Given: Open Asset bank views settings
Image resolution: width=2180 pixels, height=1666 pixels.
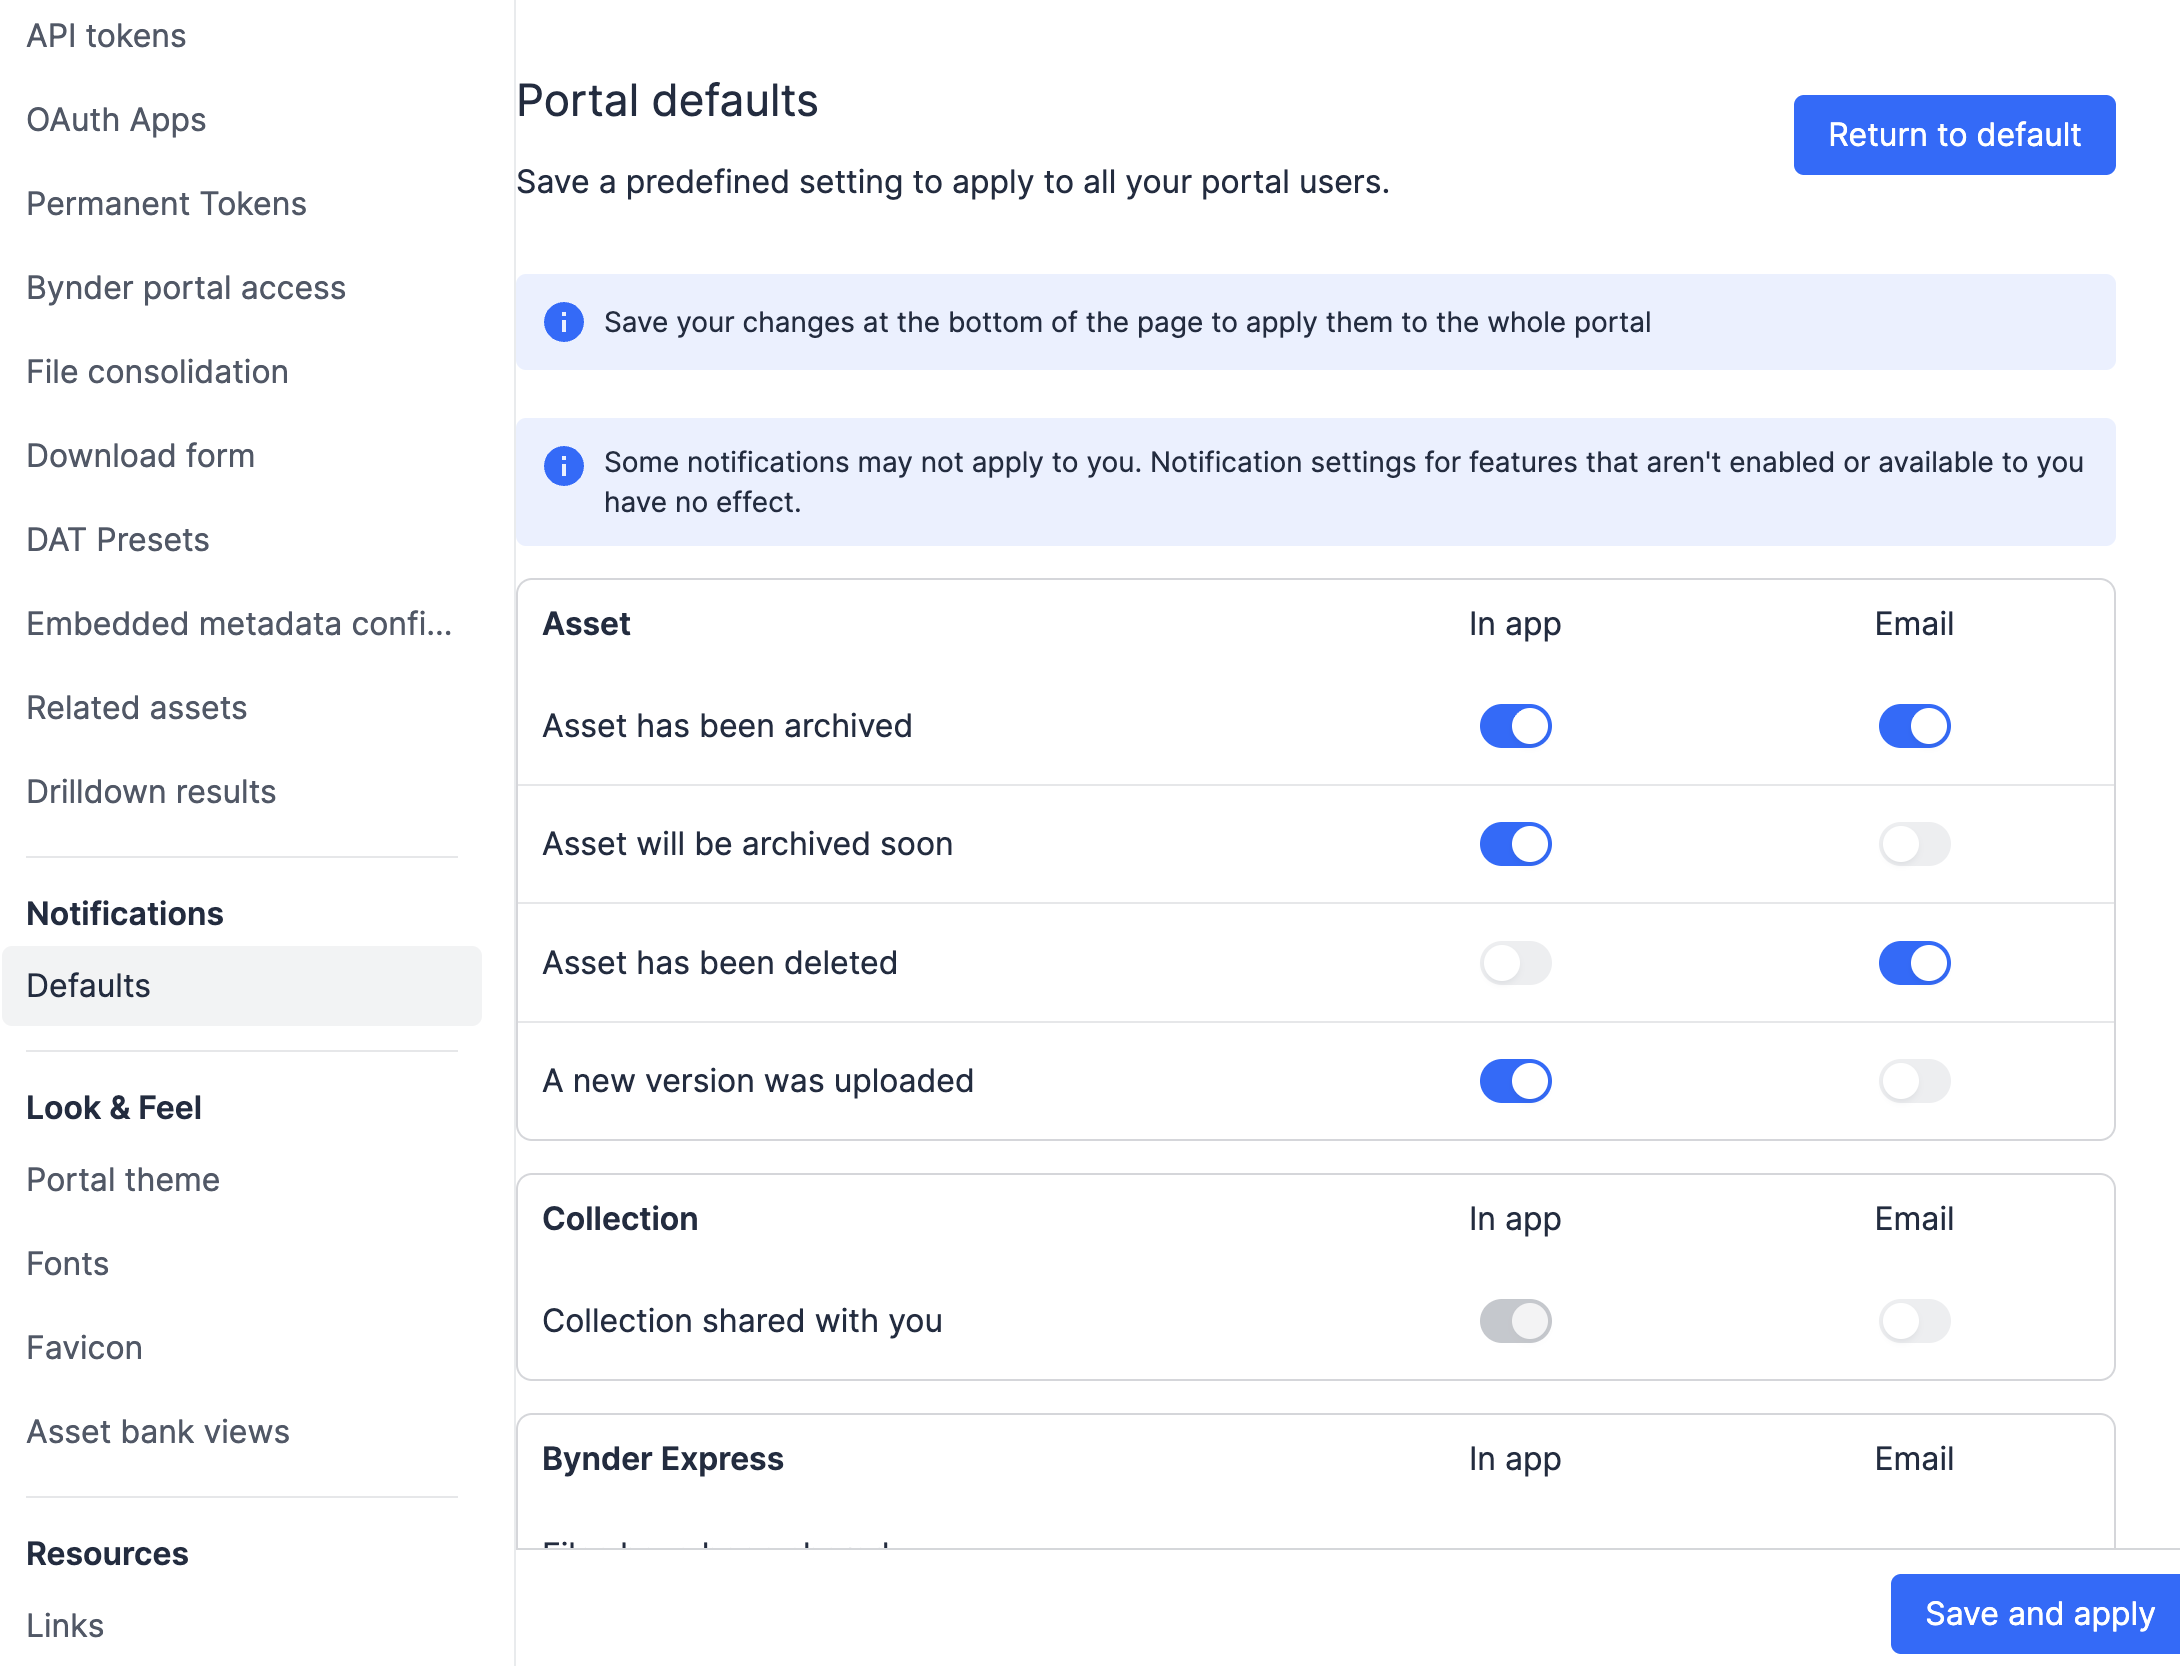Looking at the screenshot, I should tap(158, 1432).
